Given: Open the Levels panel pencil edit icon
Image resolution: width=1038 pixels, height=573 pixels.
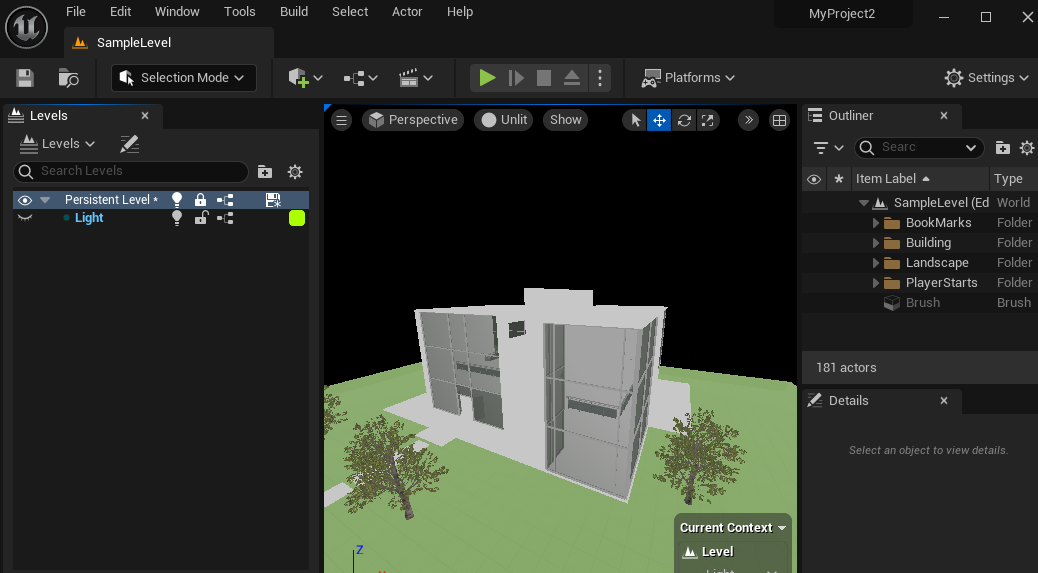Looking at the screenshot, I should tap(129, 144).
